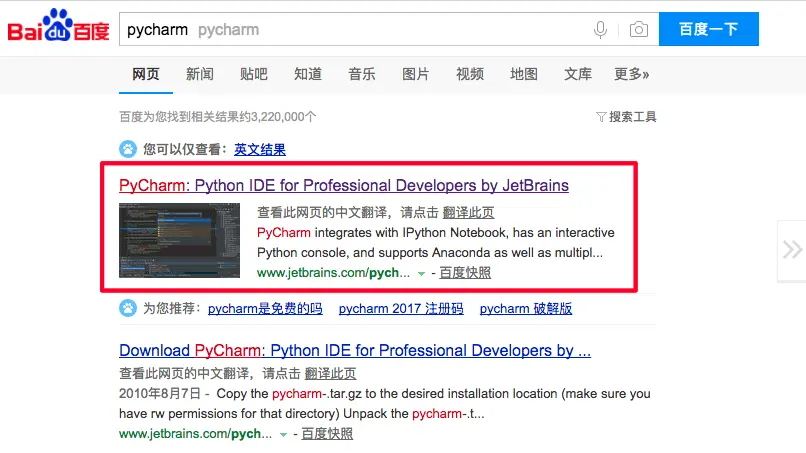Open 百度快照 for Download PyCharm result
This screenshot has width=806, height=453.
pos(327,434)
